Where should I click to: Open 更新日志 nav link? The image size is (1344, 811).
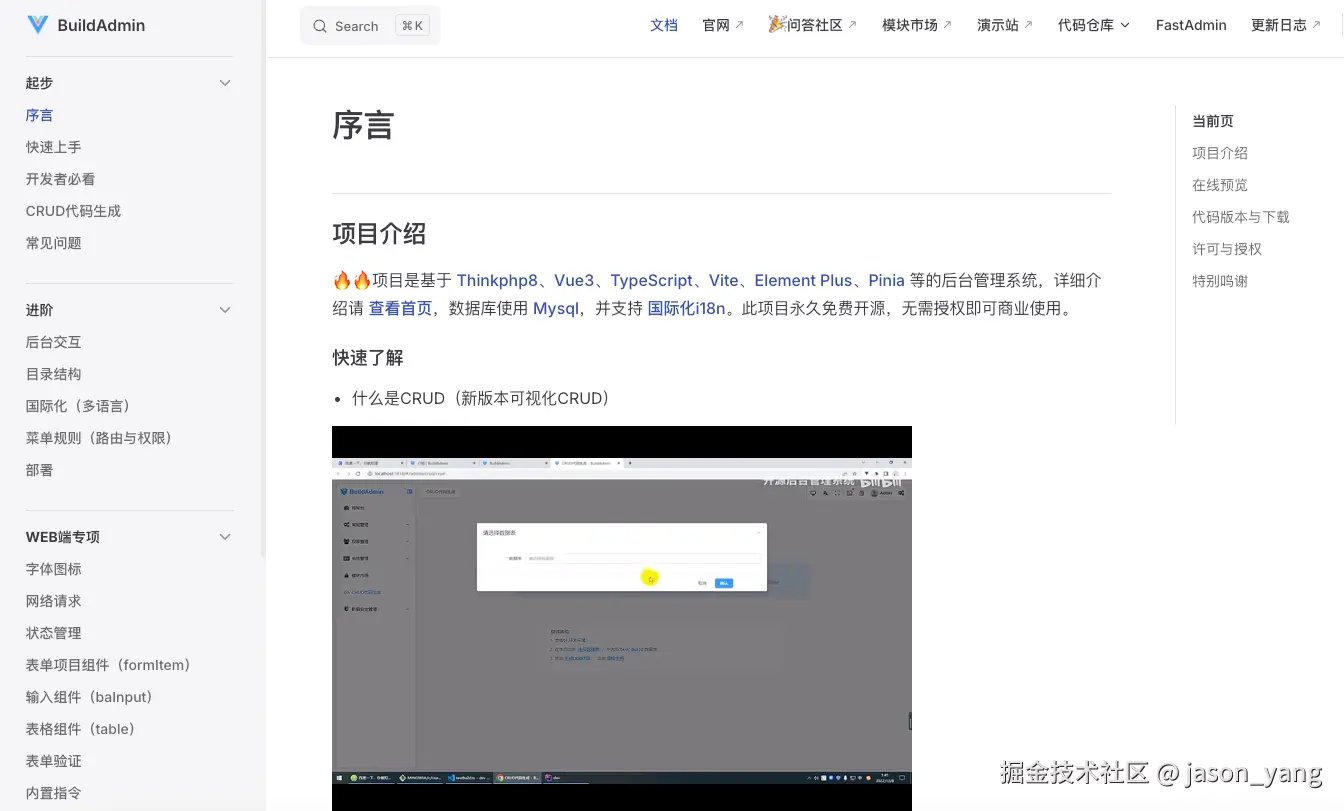(1286, 25)
